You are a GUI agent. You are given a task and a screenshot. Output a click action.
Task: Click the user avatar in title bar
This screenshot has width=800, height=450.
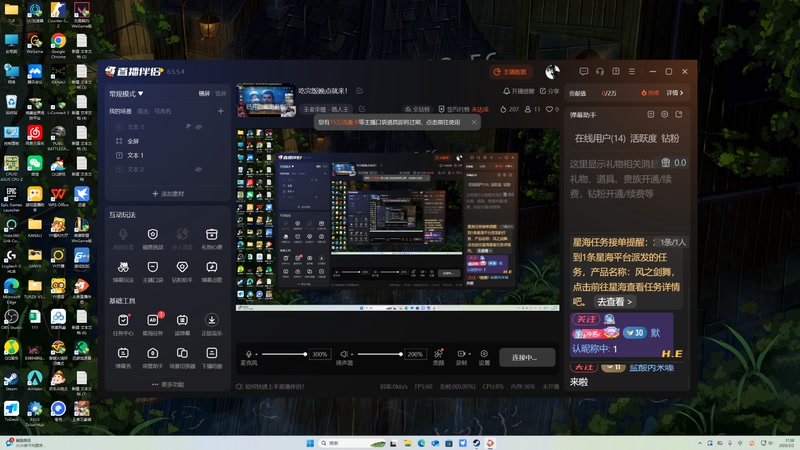pos(552,71)
